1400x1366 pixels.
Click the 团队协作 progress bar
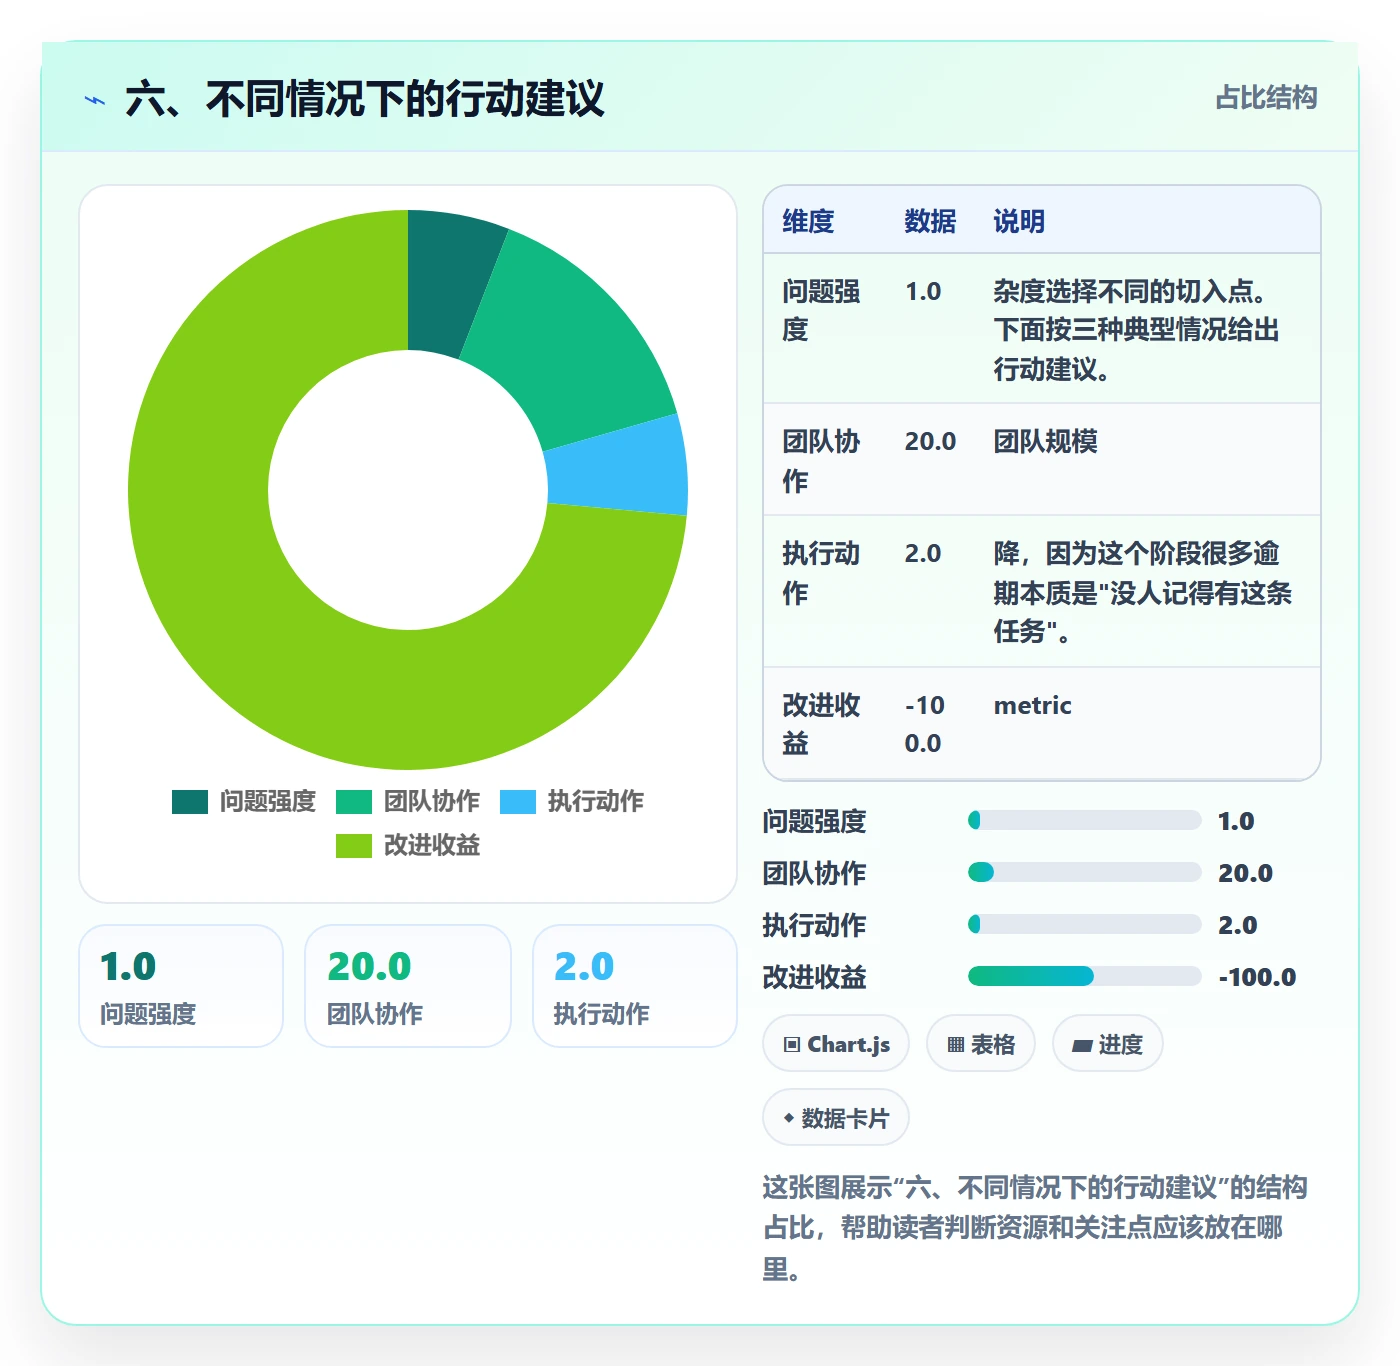(x=1084, y=873)
